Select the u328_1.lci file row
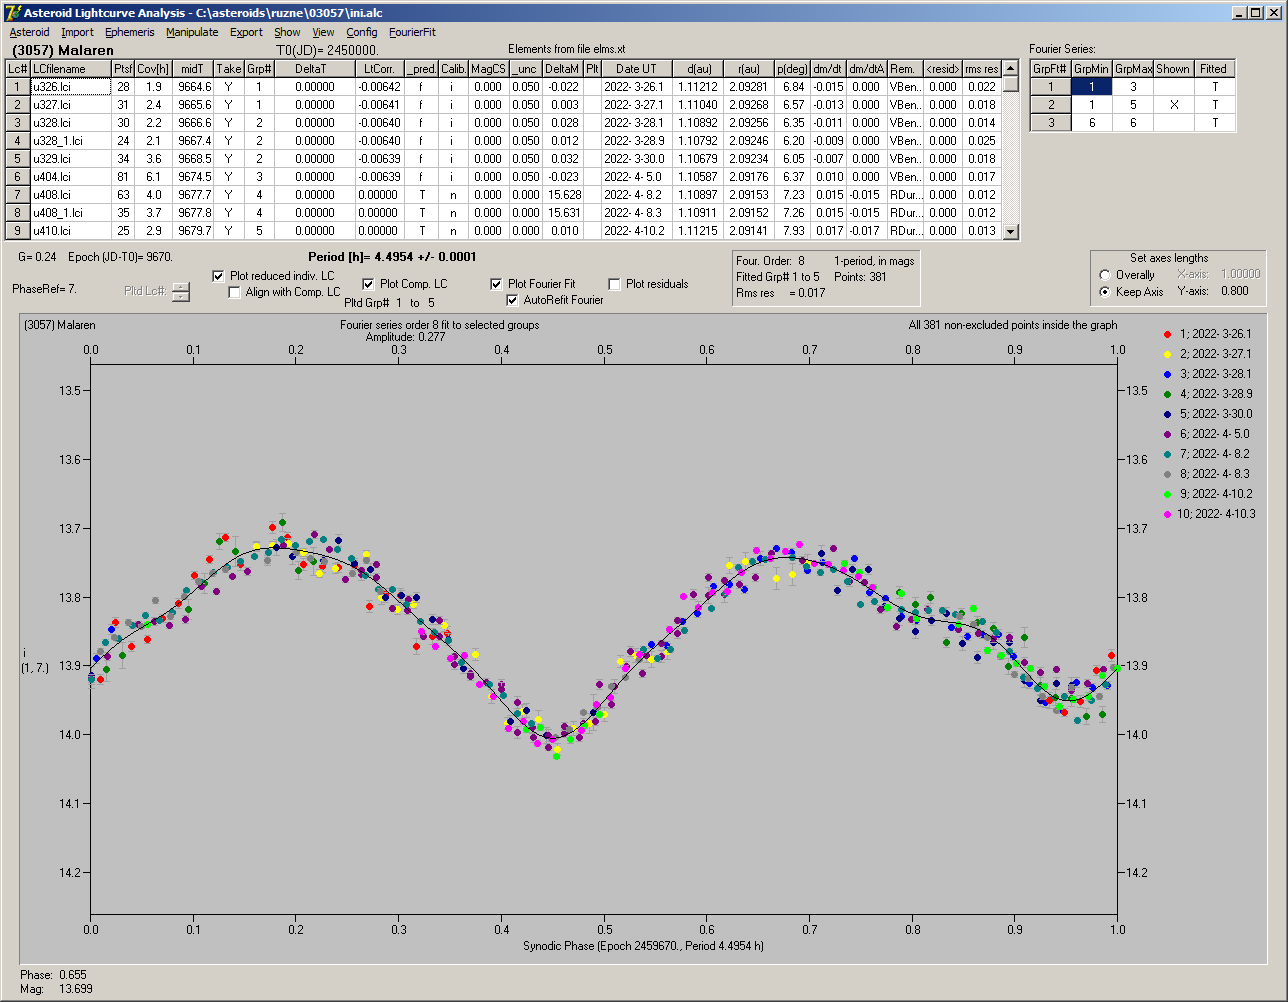 (x=71, y=141)
